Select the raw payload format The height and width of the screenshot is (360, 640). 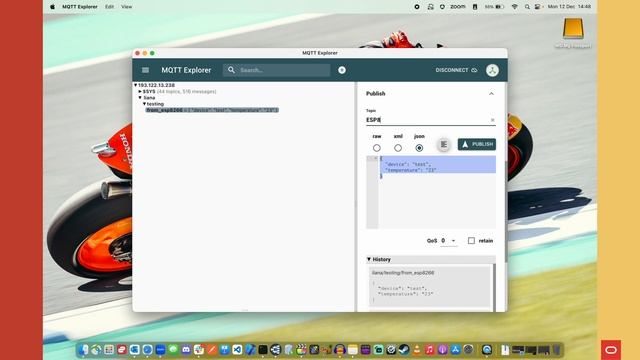(377, 148)
